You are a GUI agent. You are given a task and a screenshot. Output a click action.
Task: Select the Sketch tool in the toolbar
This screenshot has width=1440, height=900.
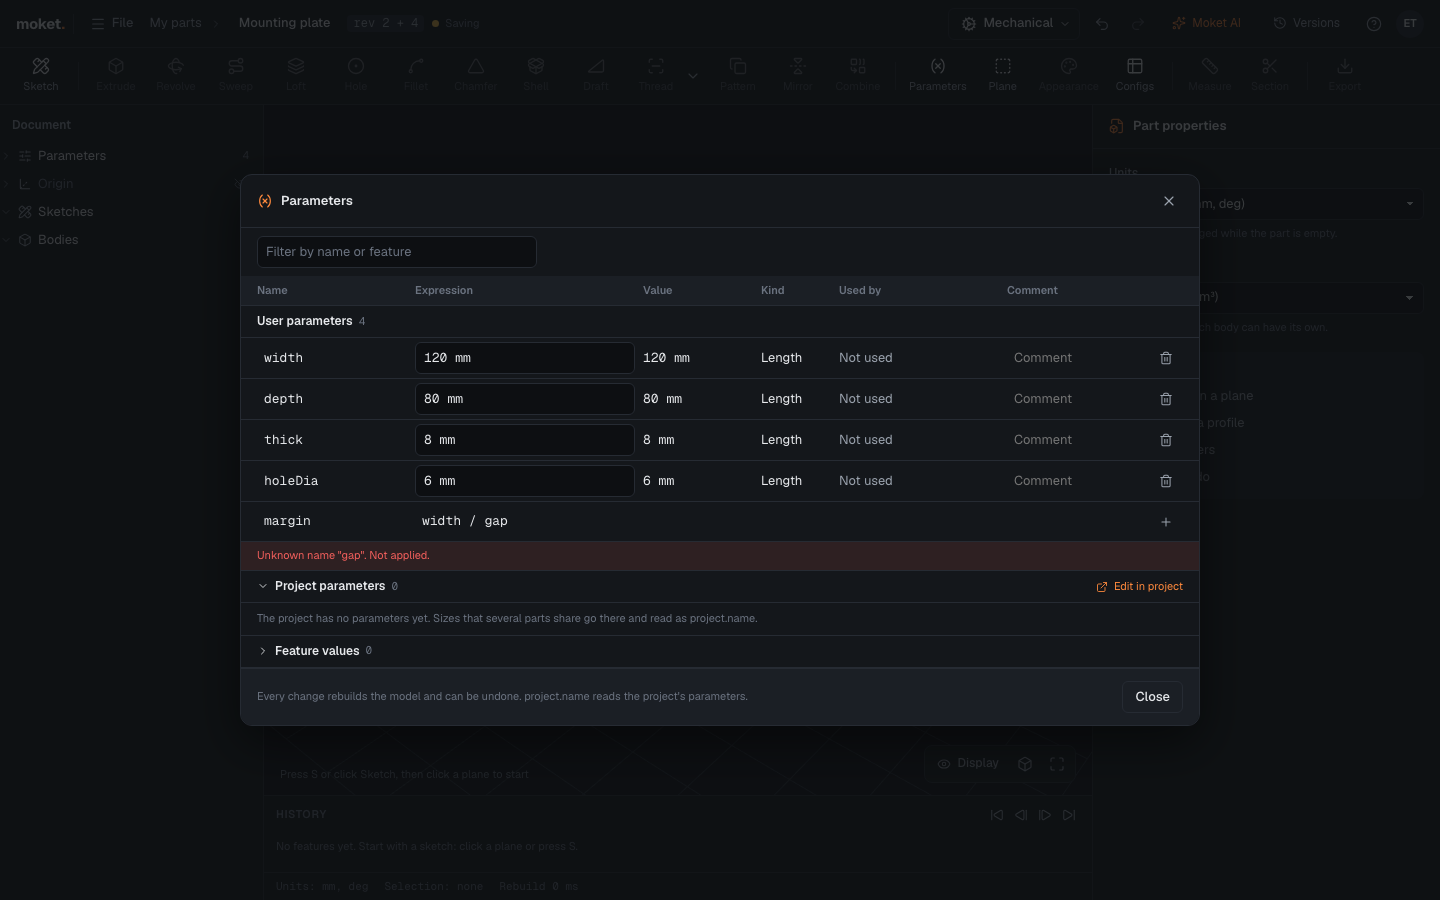(41, 74)
